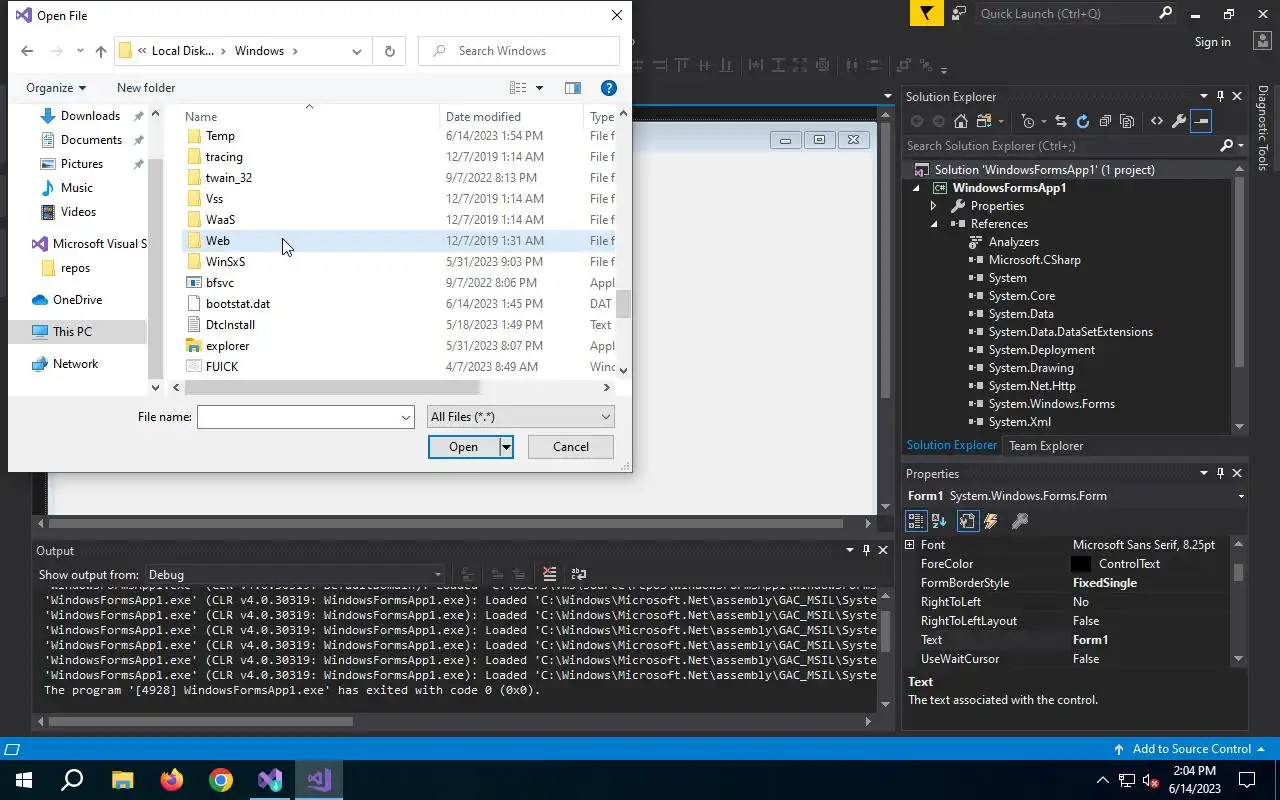
Task: Toggle auto-hide pin on Output panel
Action: point(866,551)
